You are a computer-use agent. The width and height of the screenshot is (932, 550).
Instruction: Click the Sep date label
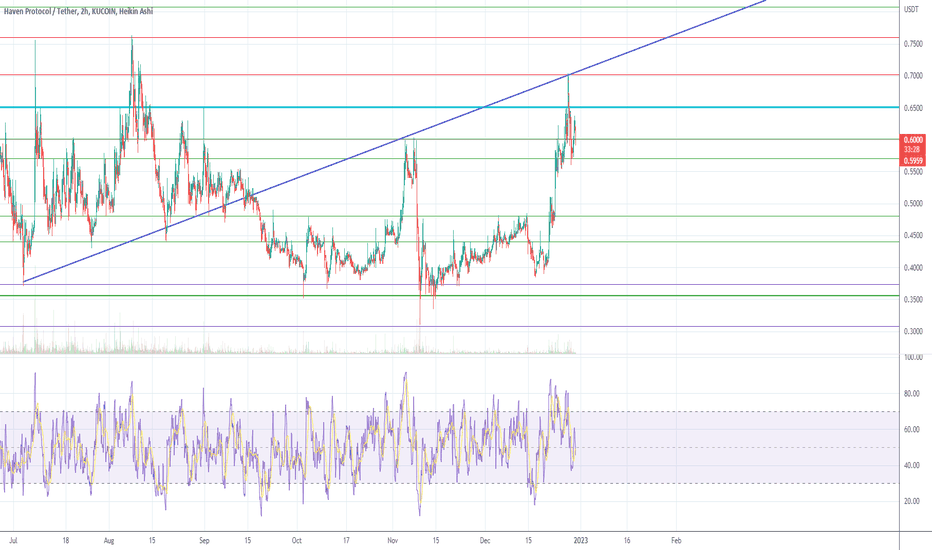coord(204,540)
